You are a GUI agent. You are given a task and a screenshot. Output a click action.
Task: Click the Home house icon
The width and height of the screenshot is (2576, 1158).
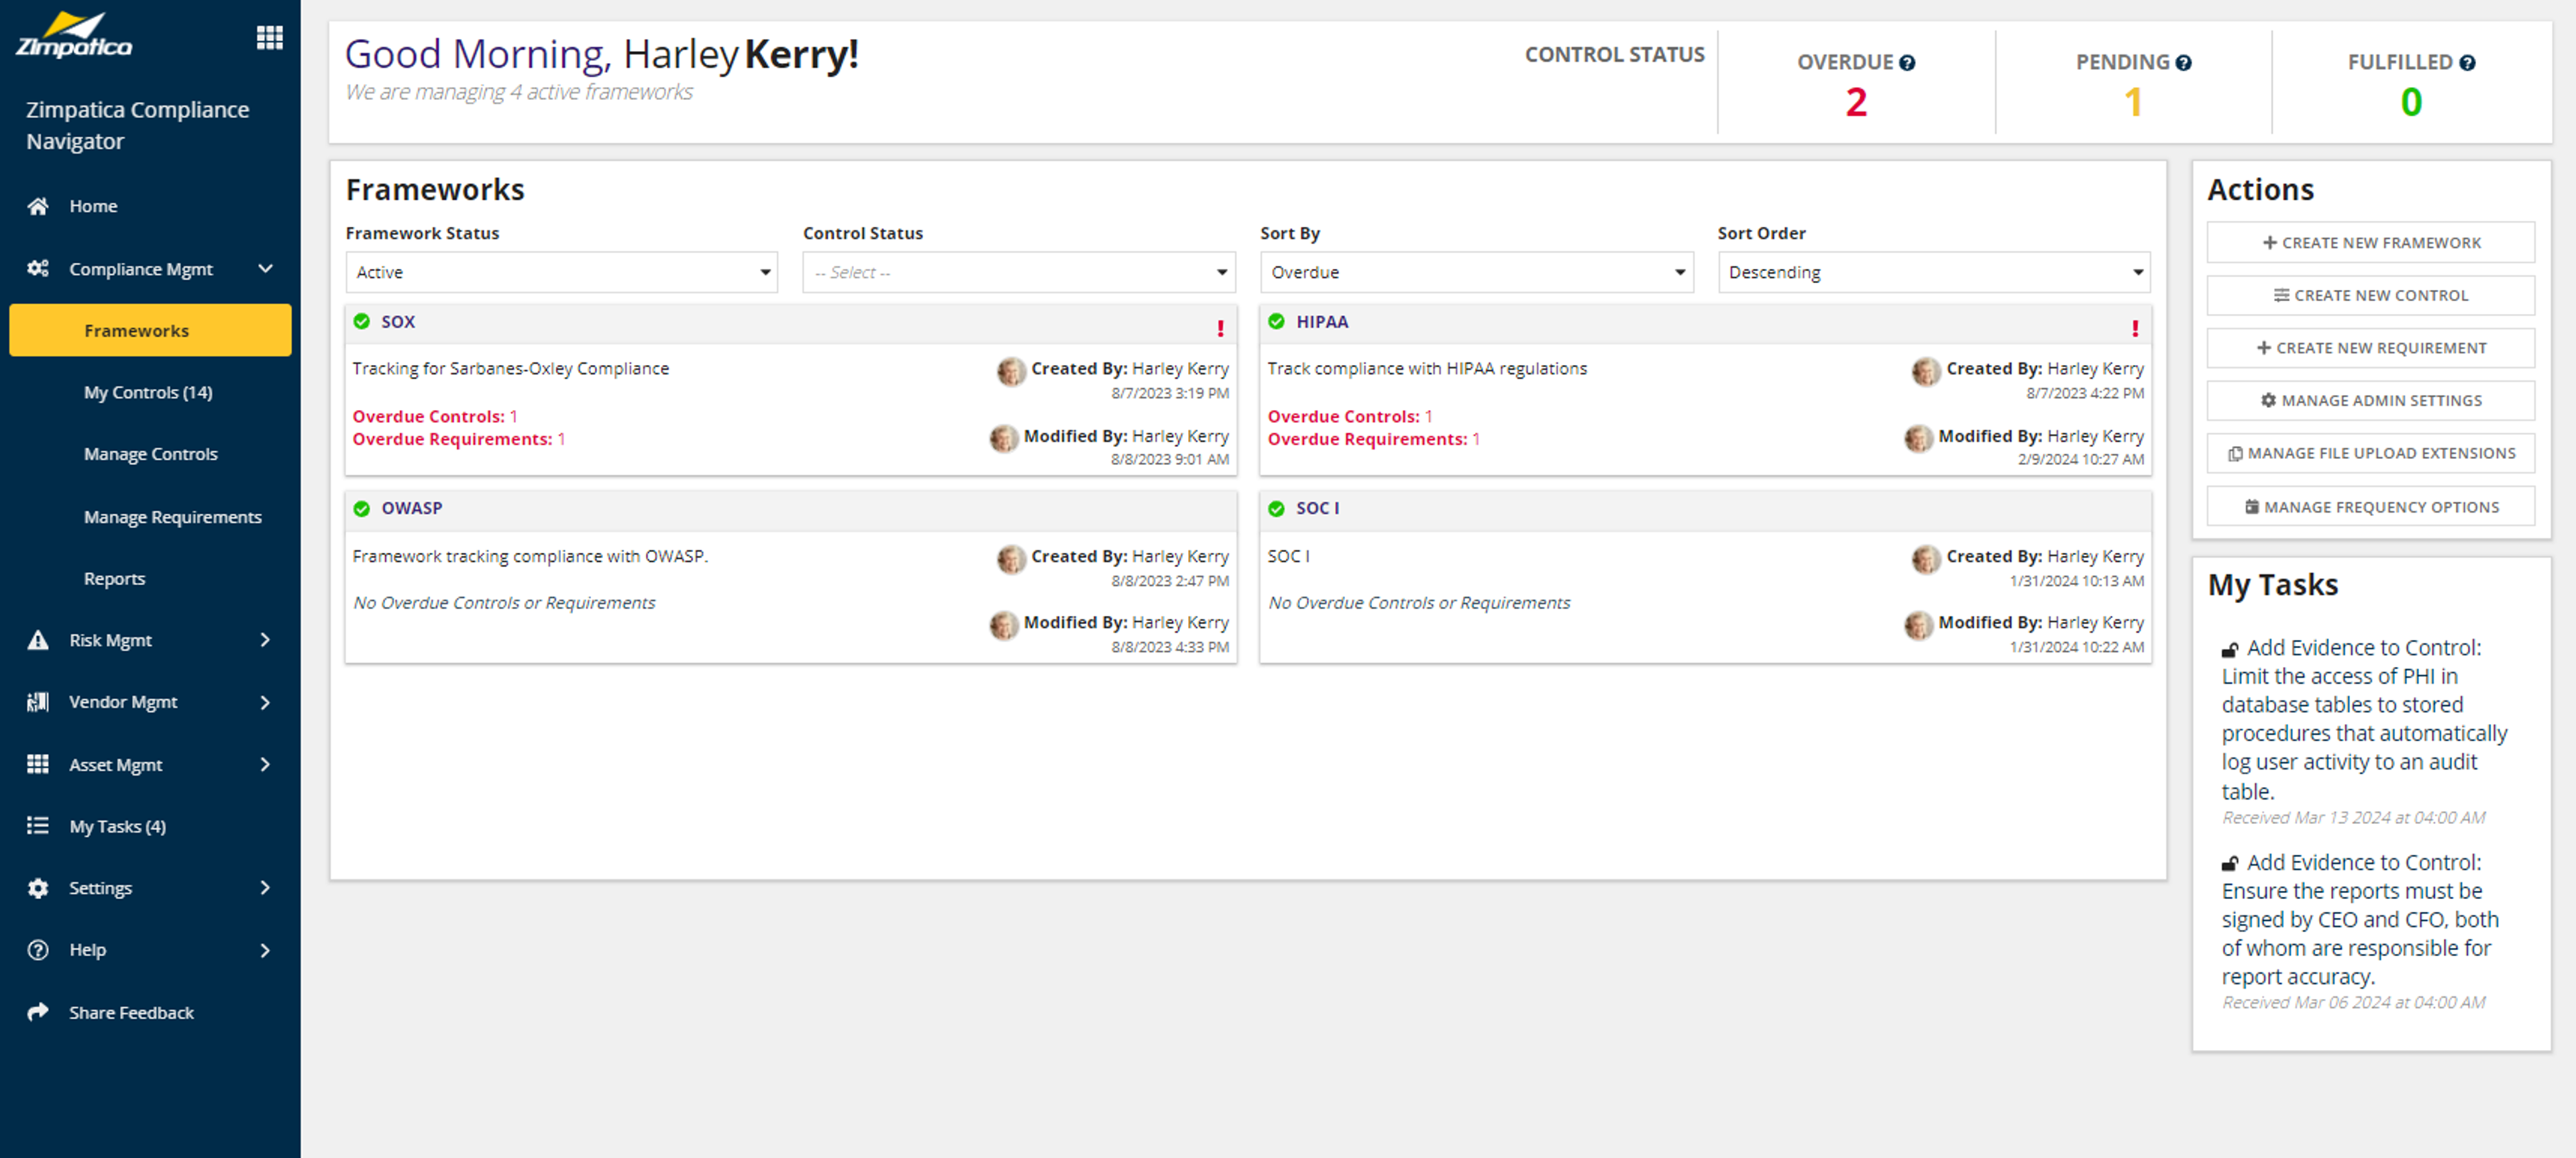click(x=38, y=206)
